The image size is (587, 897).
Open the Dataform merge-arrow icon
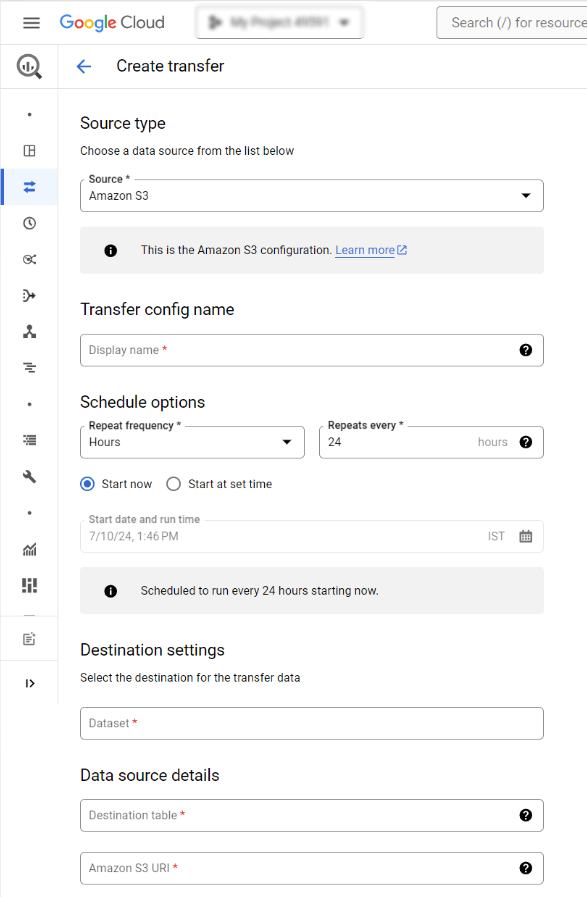click(29, 295)
